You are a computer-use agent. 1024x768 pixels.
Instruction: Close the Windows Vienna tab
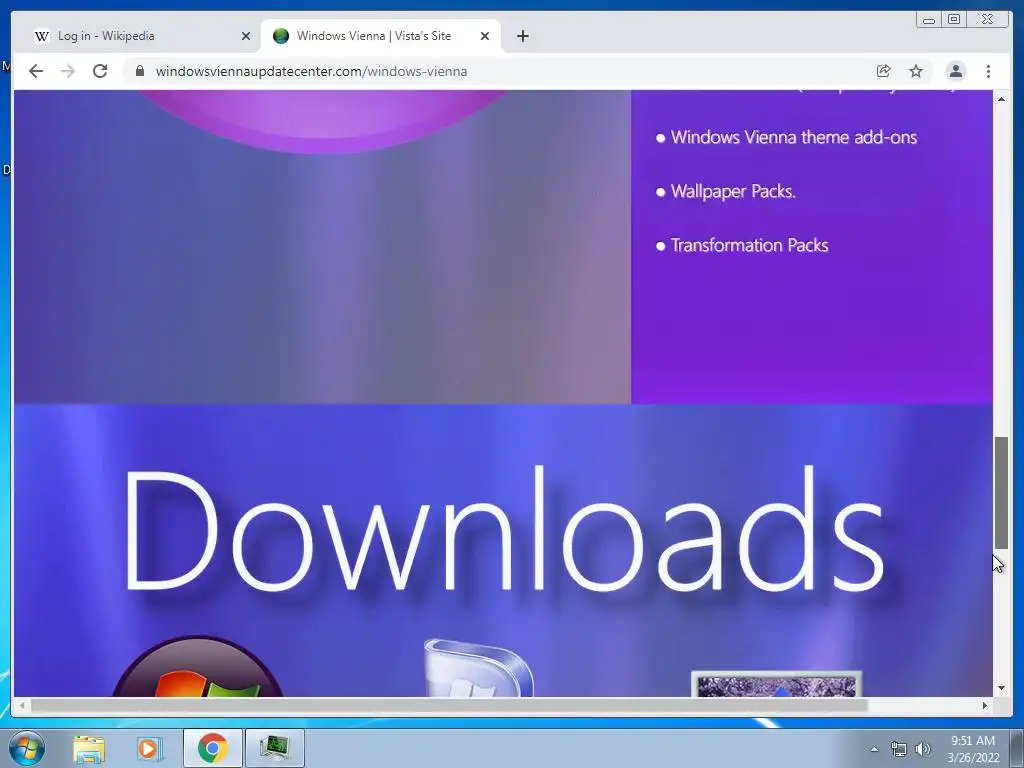(485, 36)
